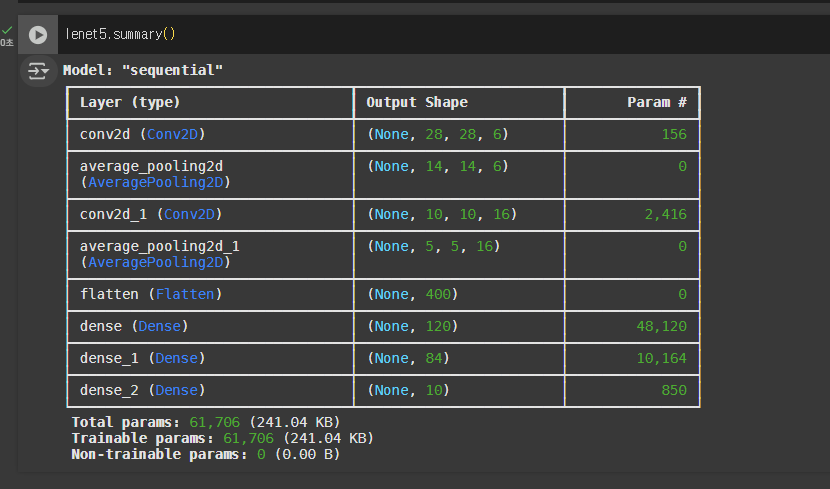Select the param value 156

click(674, 134)
